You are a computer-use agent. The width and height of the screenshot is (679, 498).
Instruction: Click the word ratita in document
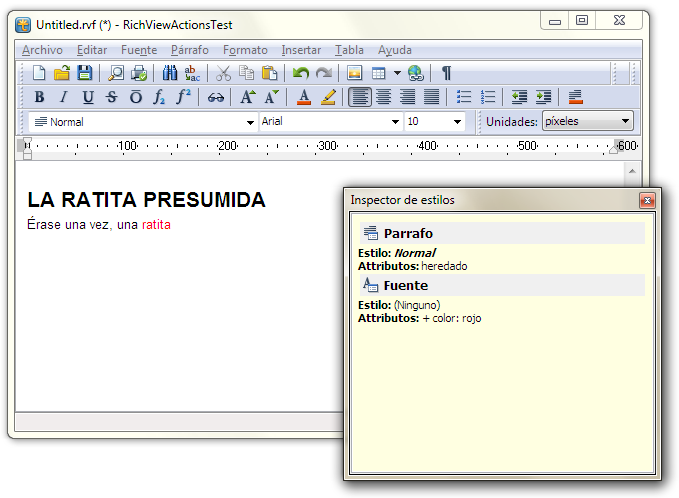156,225
